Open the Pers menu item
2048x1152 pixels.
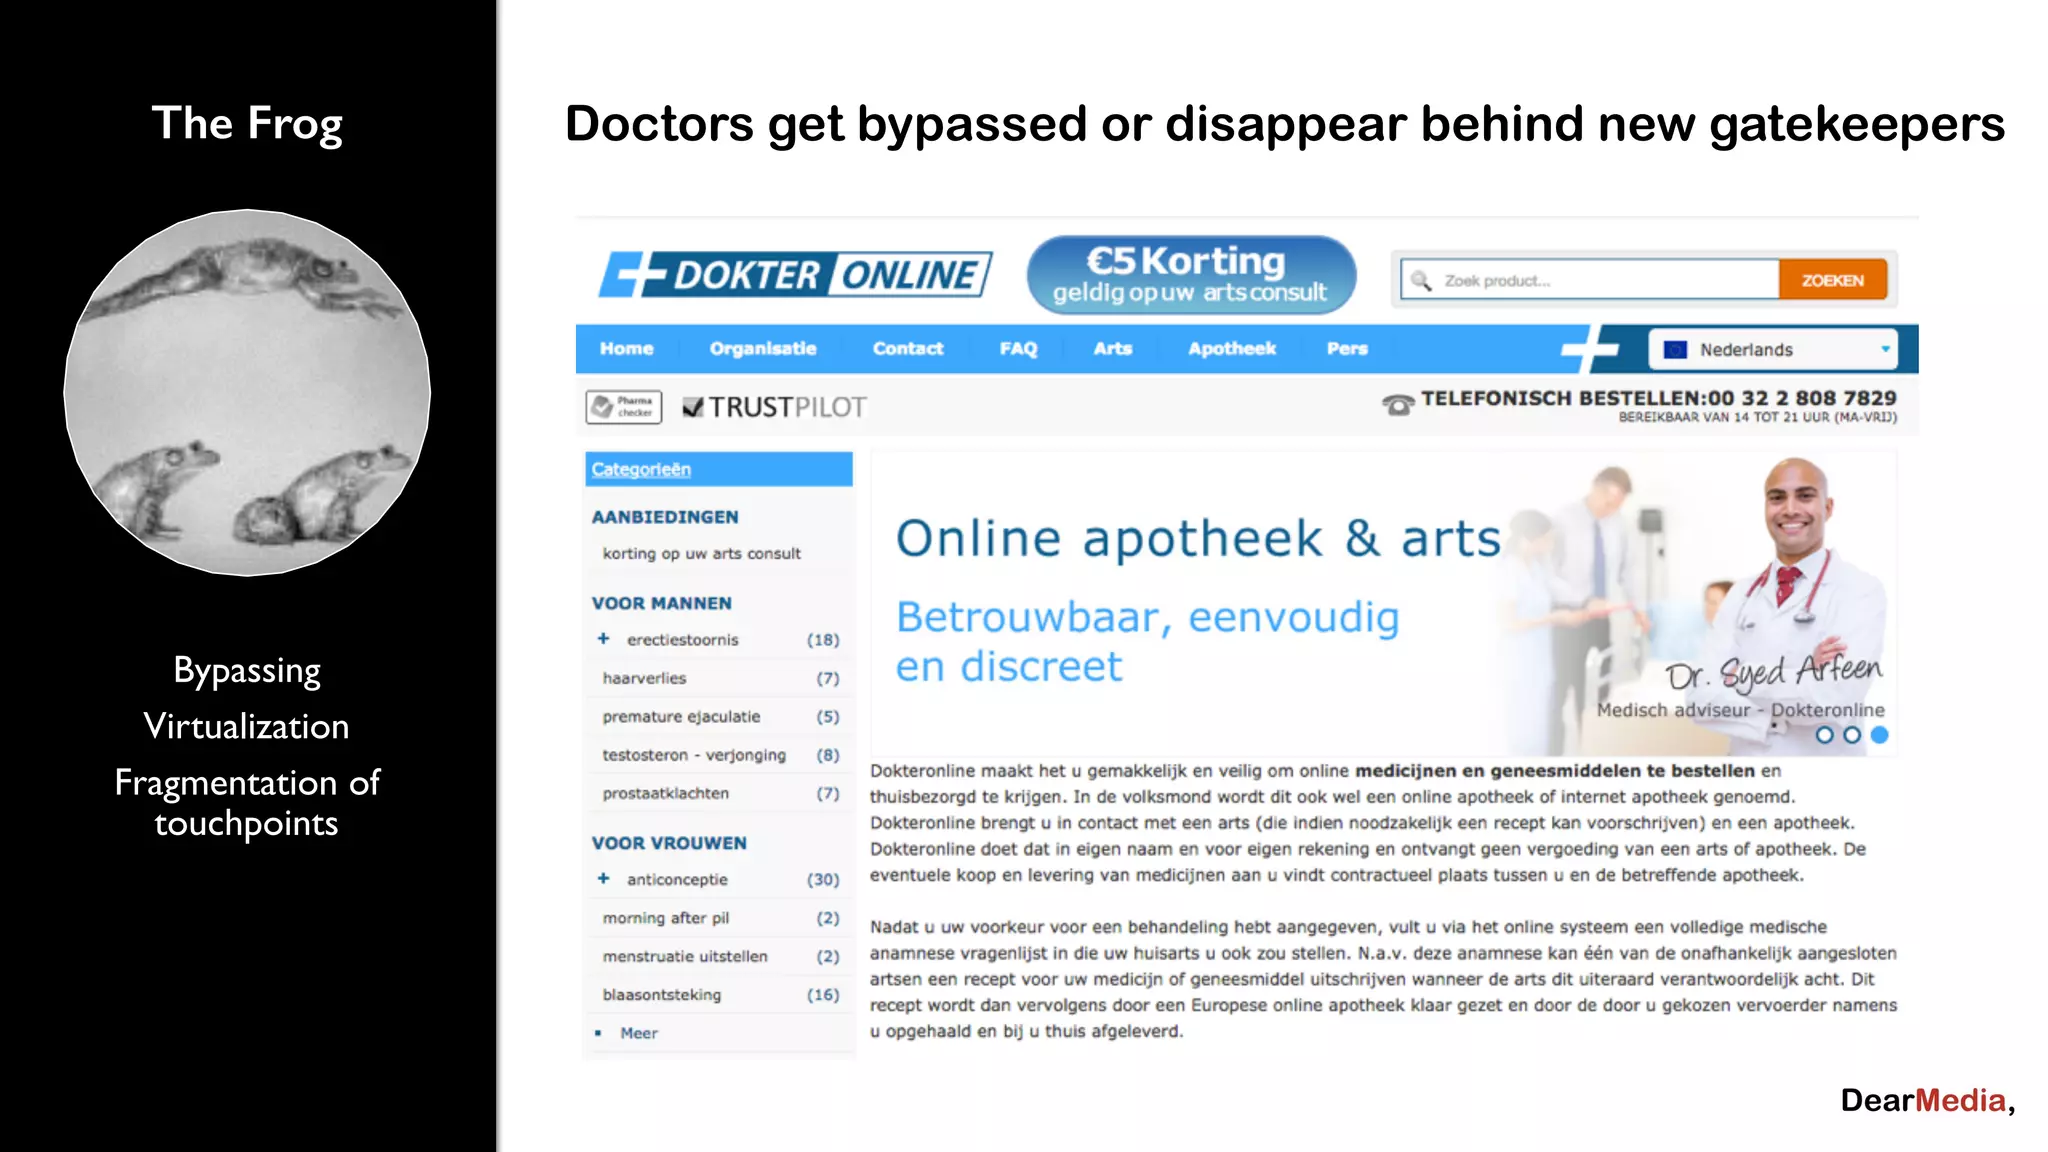1347,349
